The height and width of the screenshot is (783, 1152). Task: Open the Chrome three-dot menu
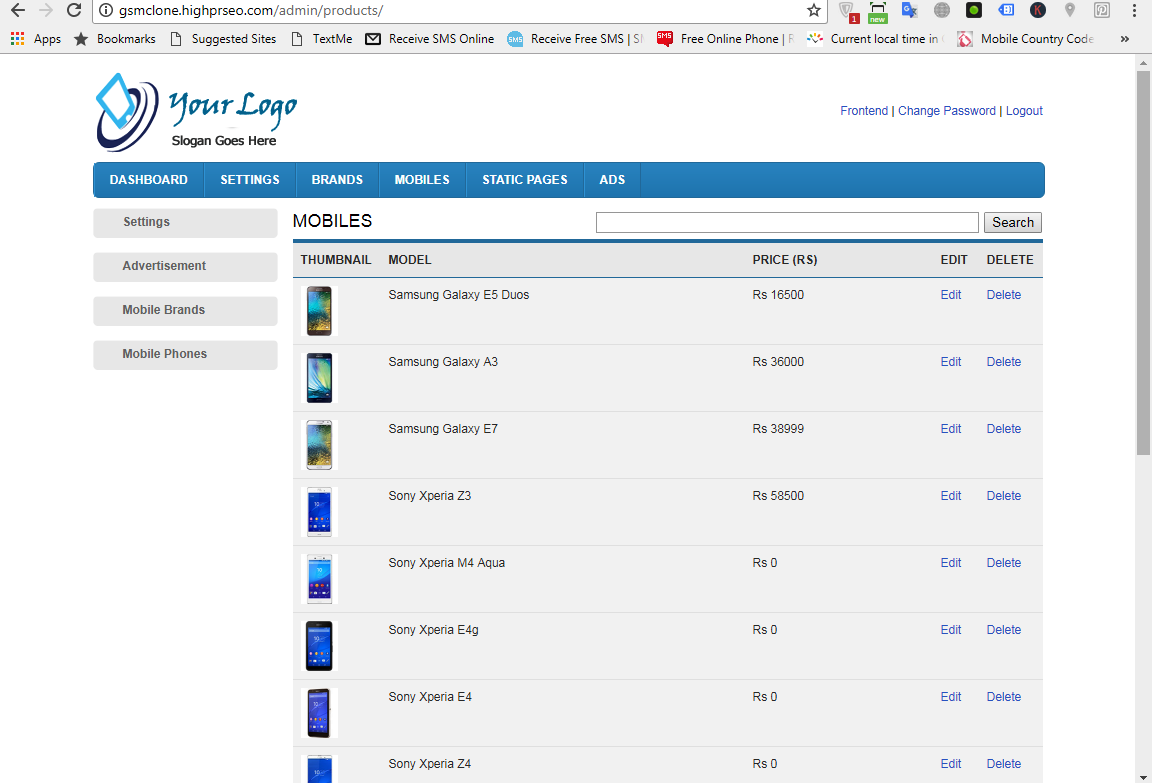[x=1134, y=10]
